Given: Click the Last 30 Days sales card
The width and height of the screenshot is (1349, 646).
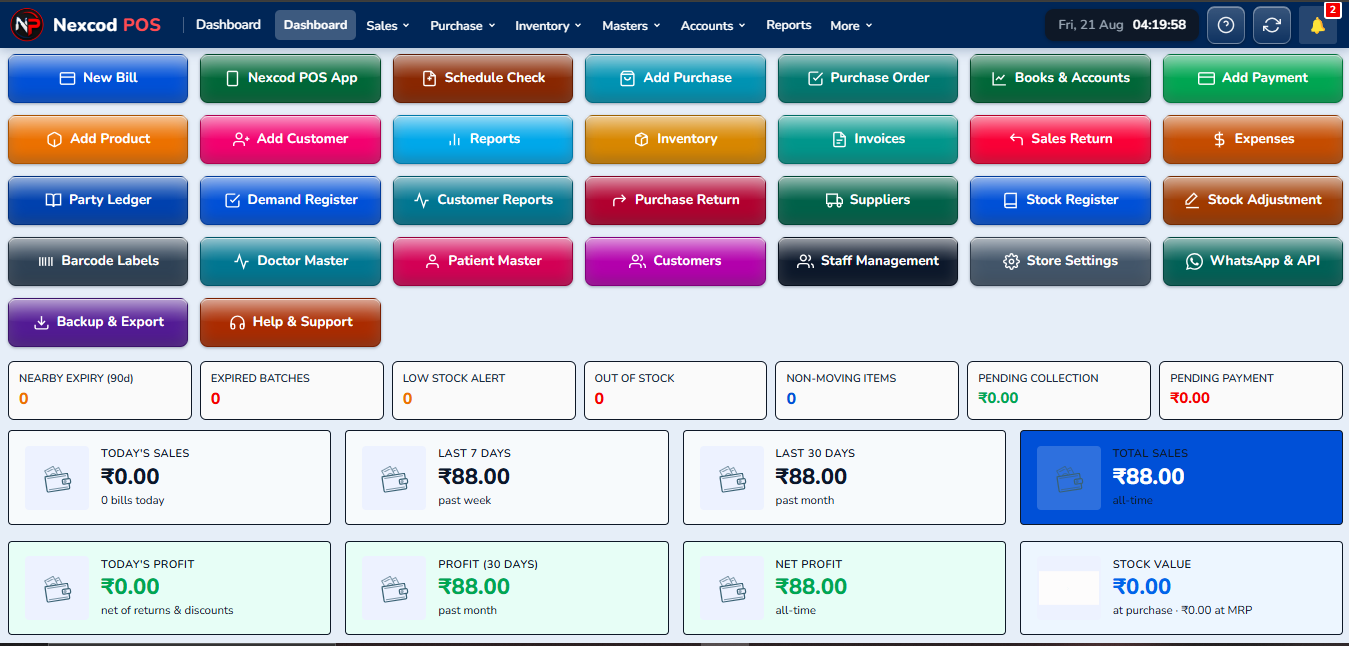Looking at the screenshot, I should coord(844,478).
